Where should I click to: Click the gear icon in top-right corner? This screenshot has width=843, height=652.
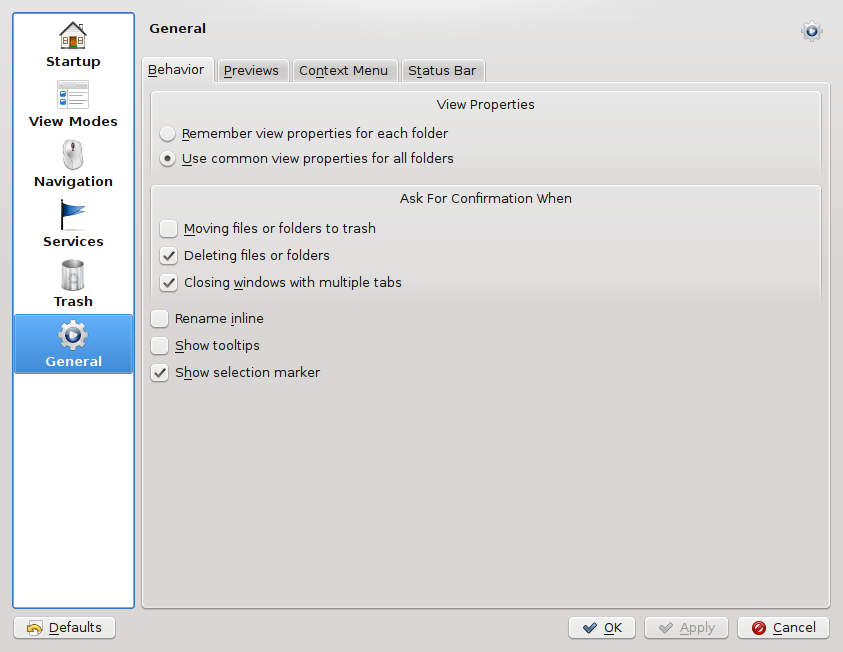pos(811,31)
